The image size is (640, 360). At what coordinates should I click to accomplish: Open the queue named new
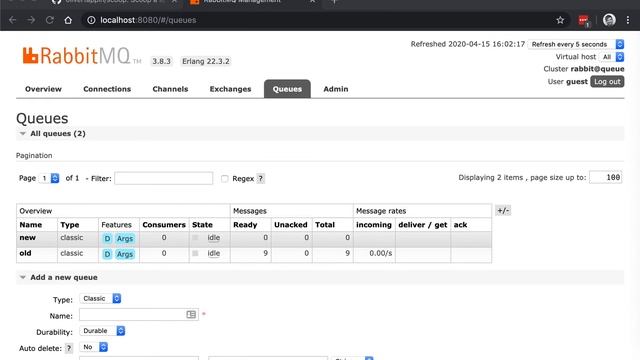(x=27, y=238)
